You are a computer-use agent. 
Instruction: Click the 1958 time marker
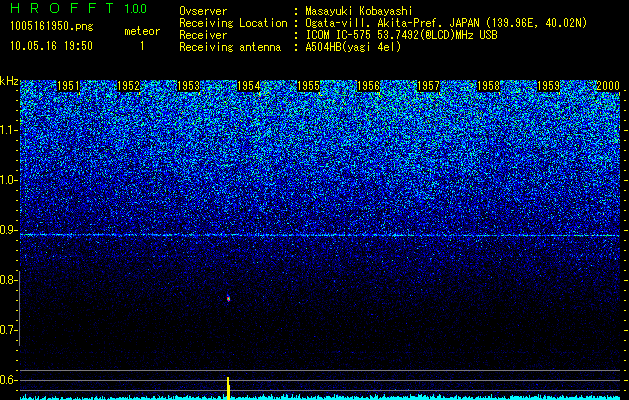[489, 86]
